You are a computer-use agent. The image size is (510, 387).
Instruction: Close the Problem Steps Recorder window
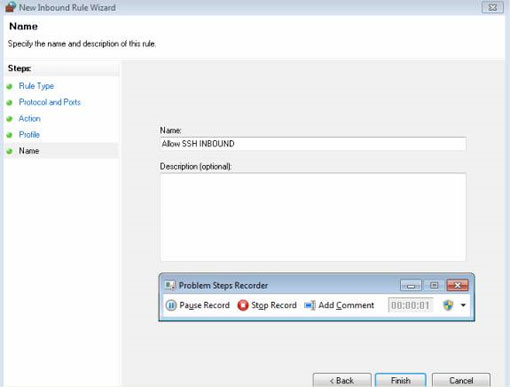pyautogui.click(x=457, y=285)
